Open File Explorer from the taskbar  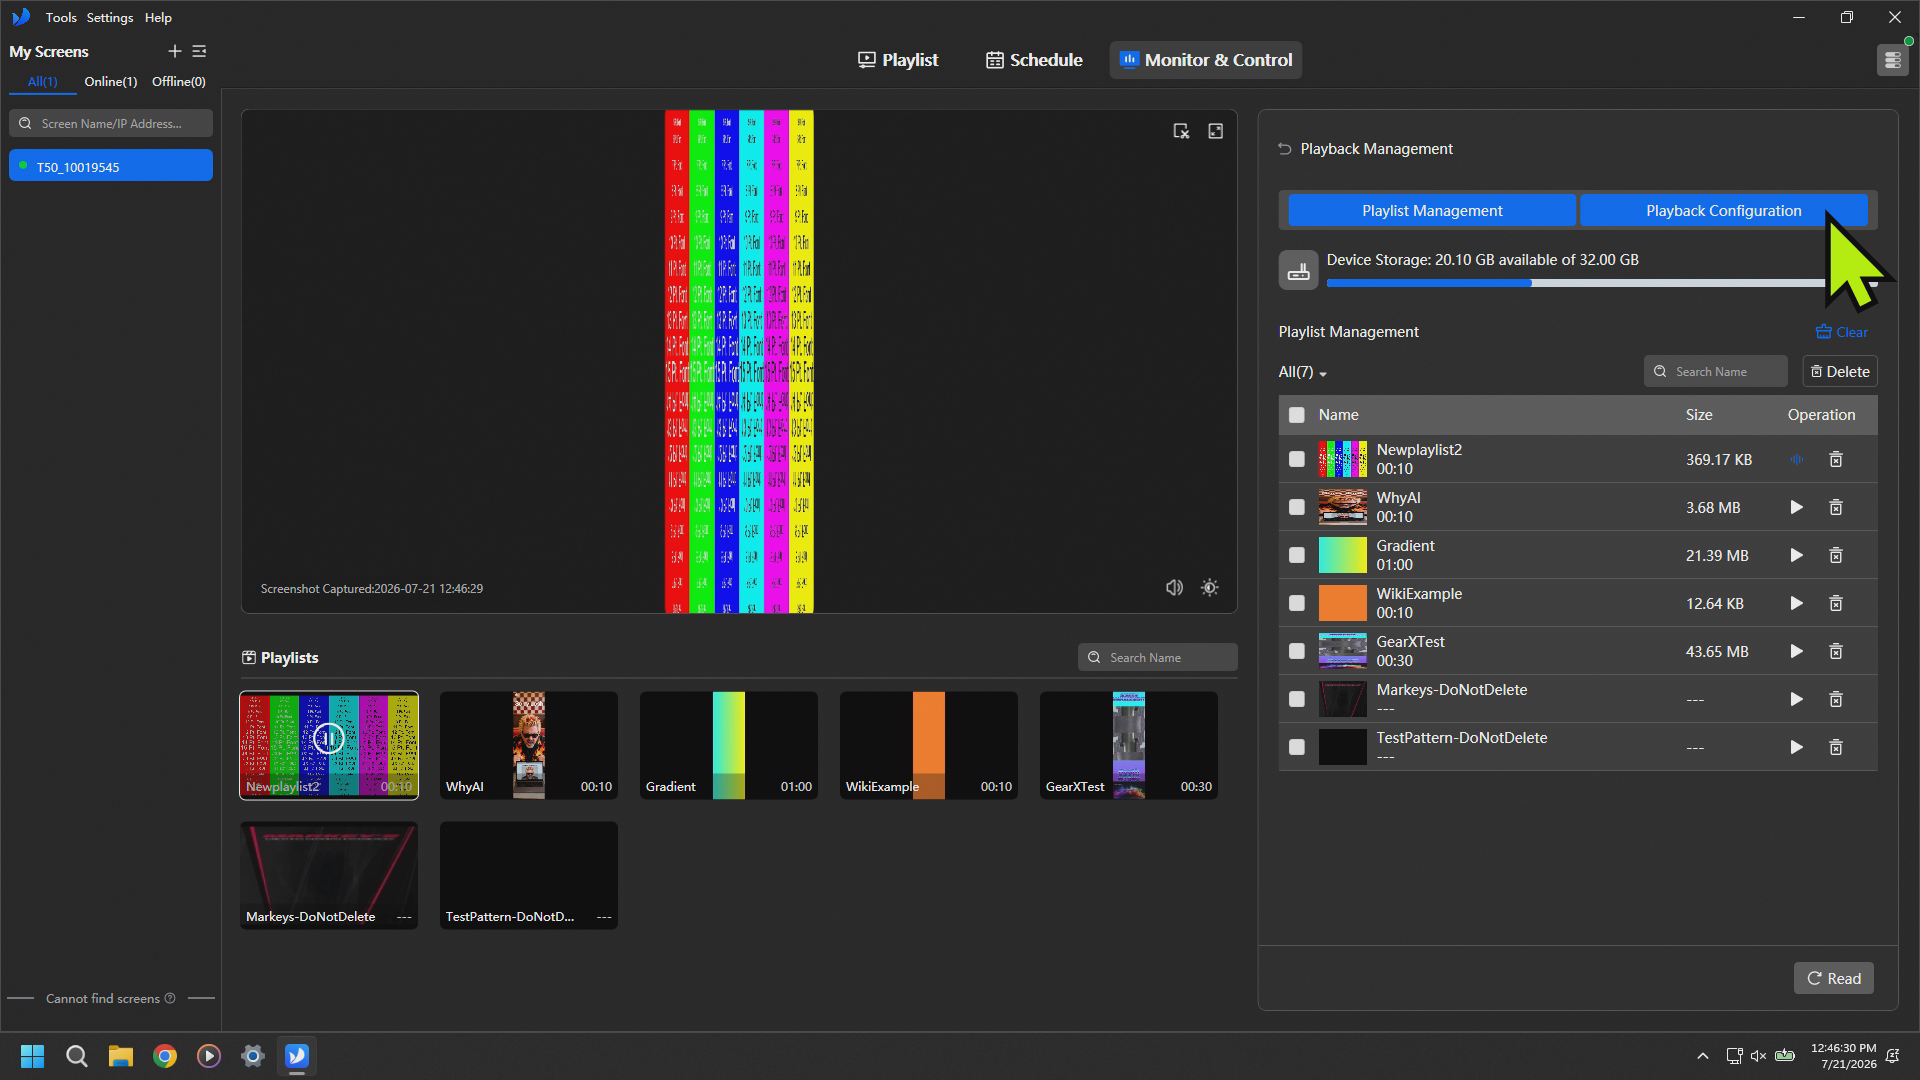(121, 1056)
